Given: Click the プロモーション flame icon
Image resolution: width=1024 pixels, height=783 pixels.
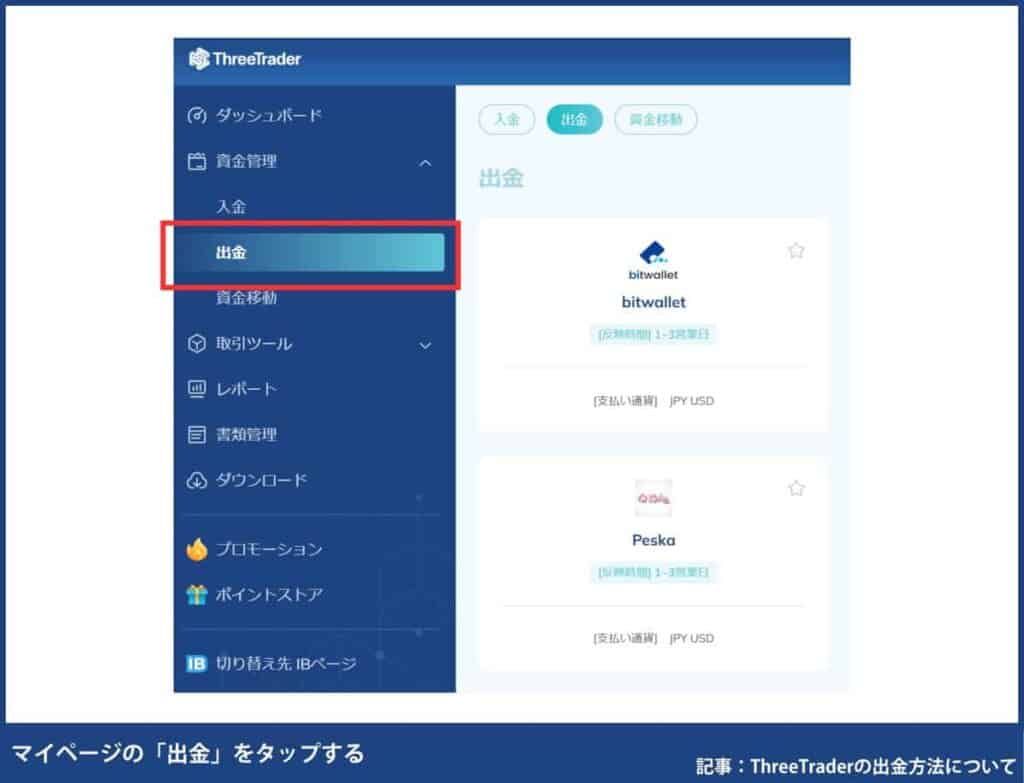Looking at the screenshot, I should click(x=197, y=549).
